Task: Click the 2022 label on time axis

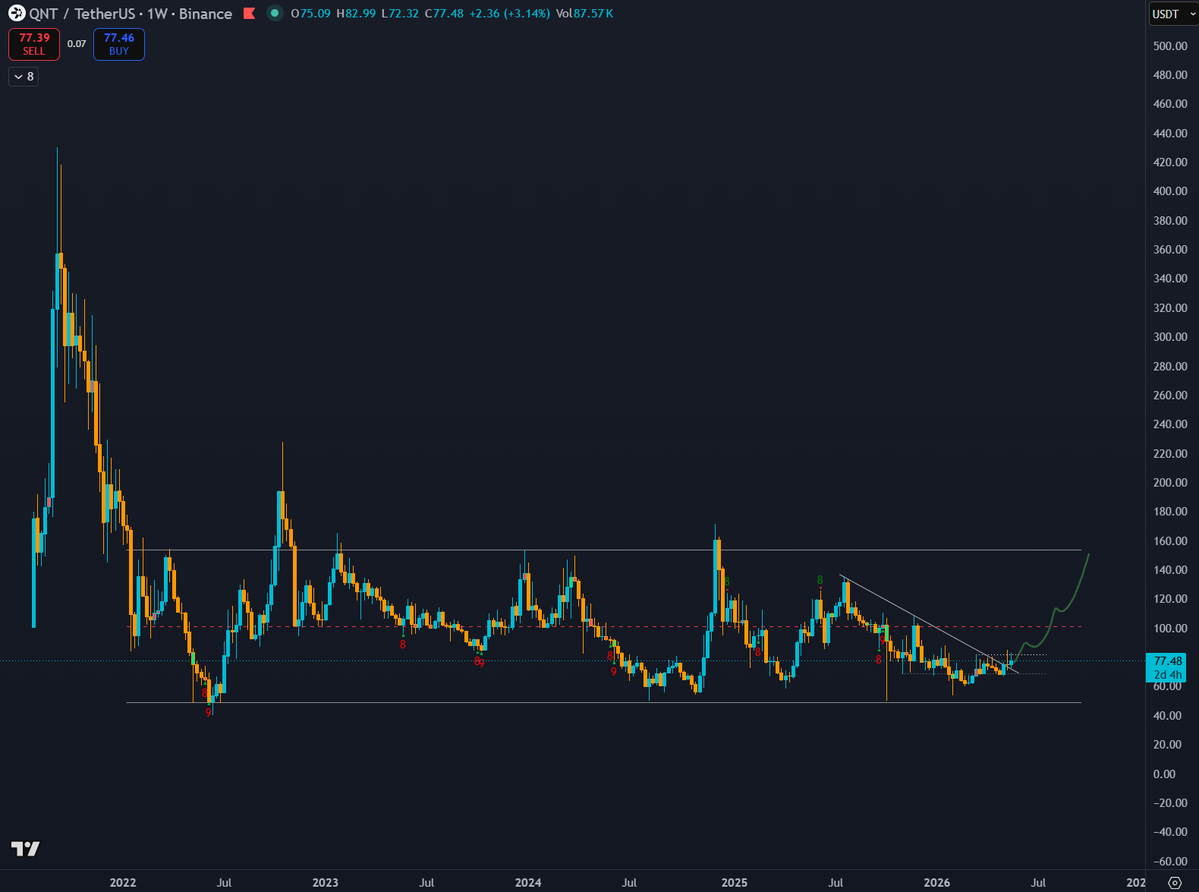Action: coord(123,883)
